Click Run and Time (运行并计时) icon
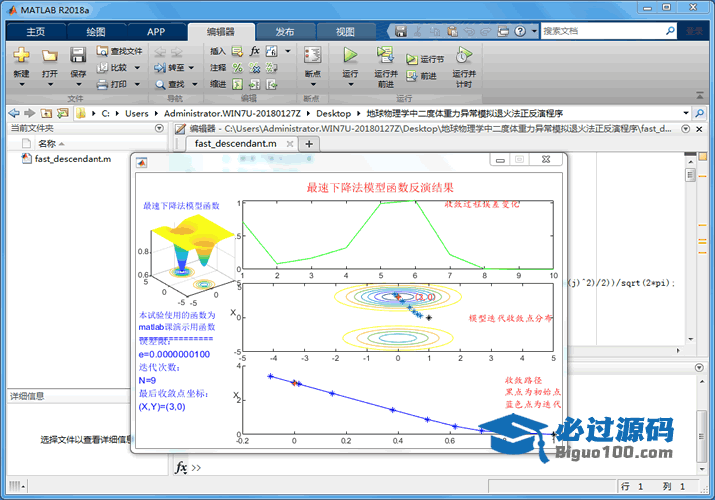 464,55
